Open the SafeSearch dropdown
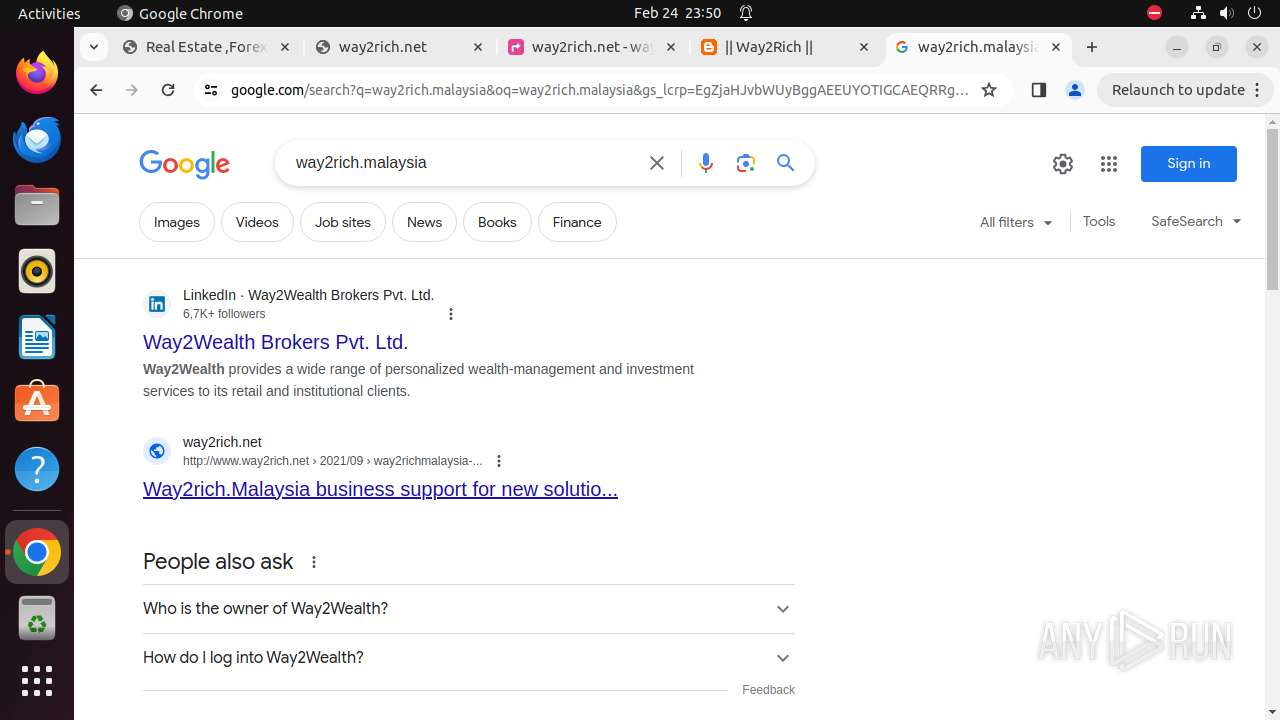Viewport: 1280px width, 720px height. (1196, 222)
